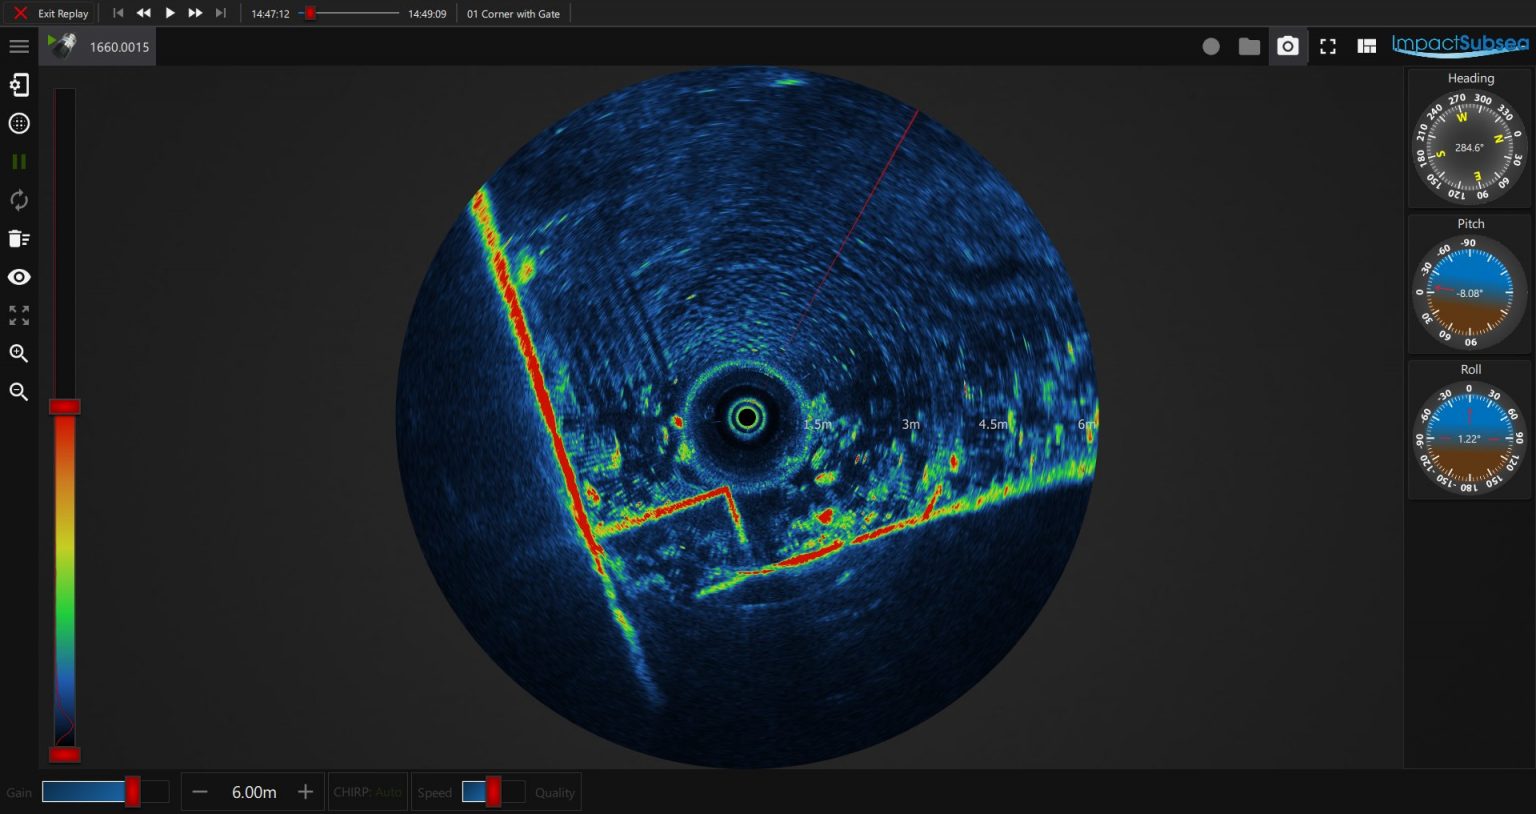Select the camera snapshot tool
1536x814 pixels.
pyautogui.click(x=1287, y=46)
